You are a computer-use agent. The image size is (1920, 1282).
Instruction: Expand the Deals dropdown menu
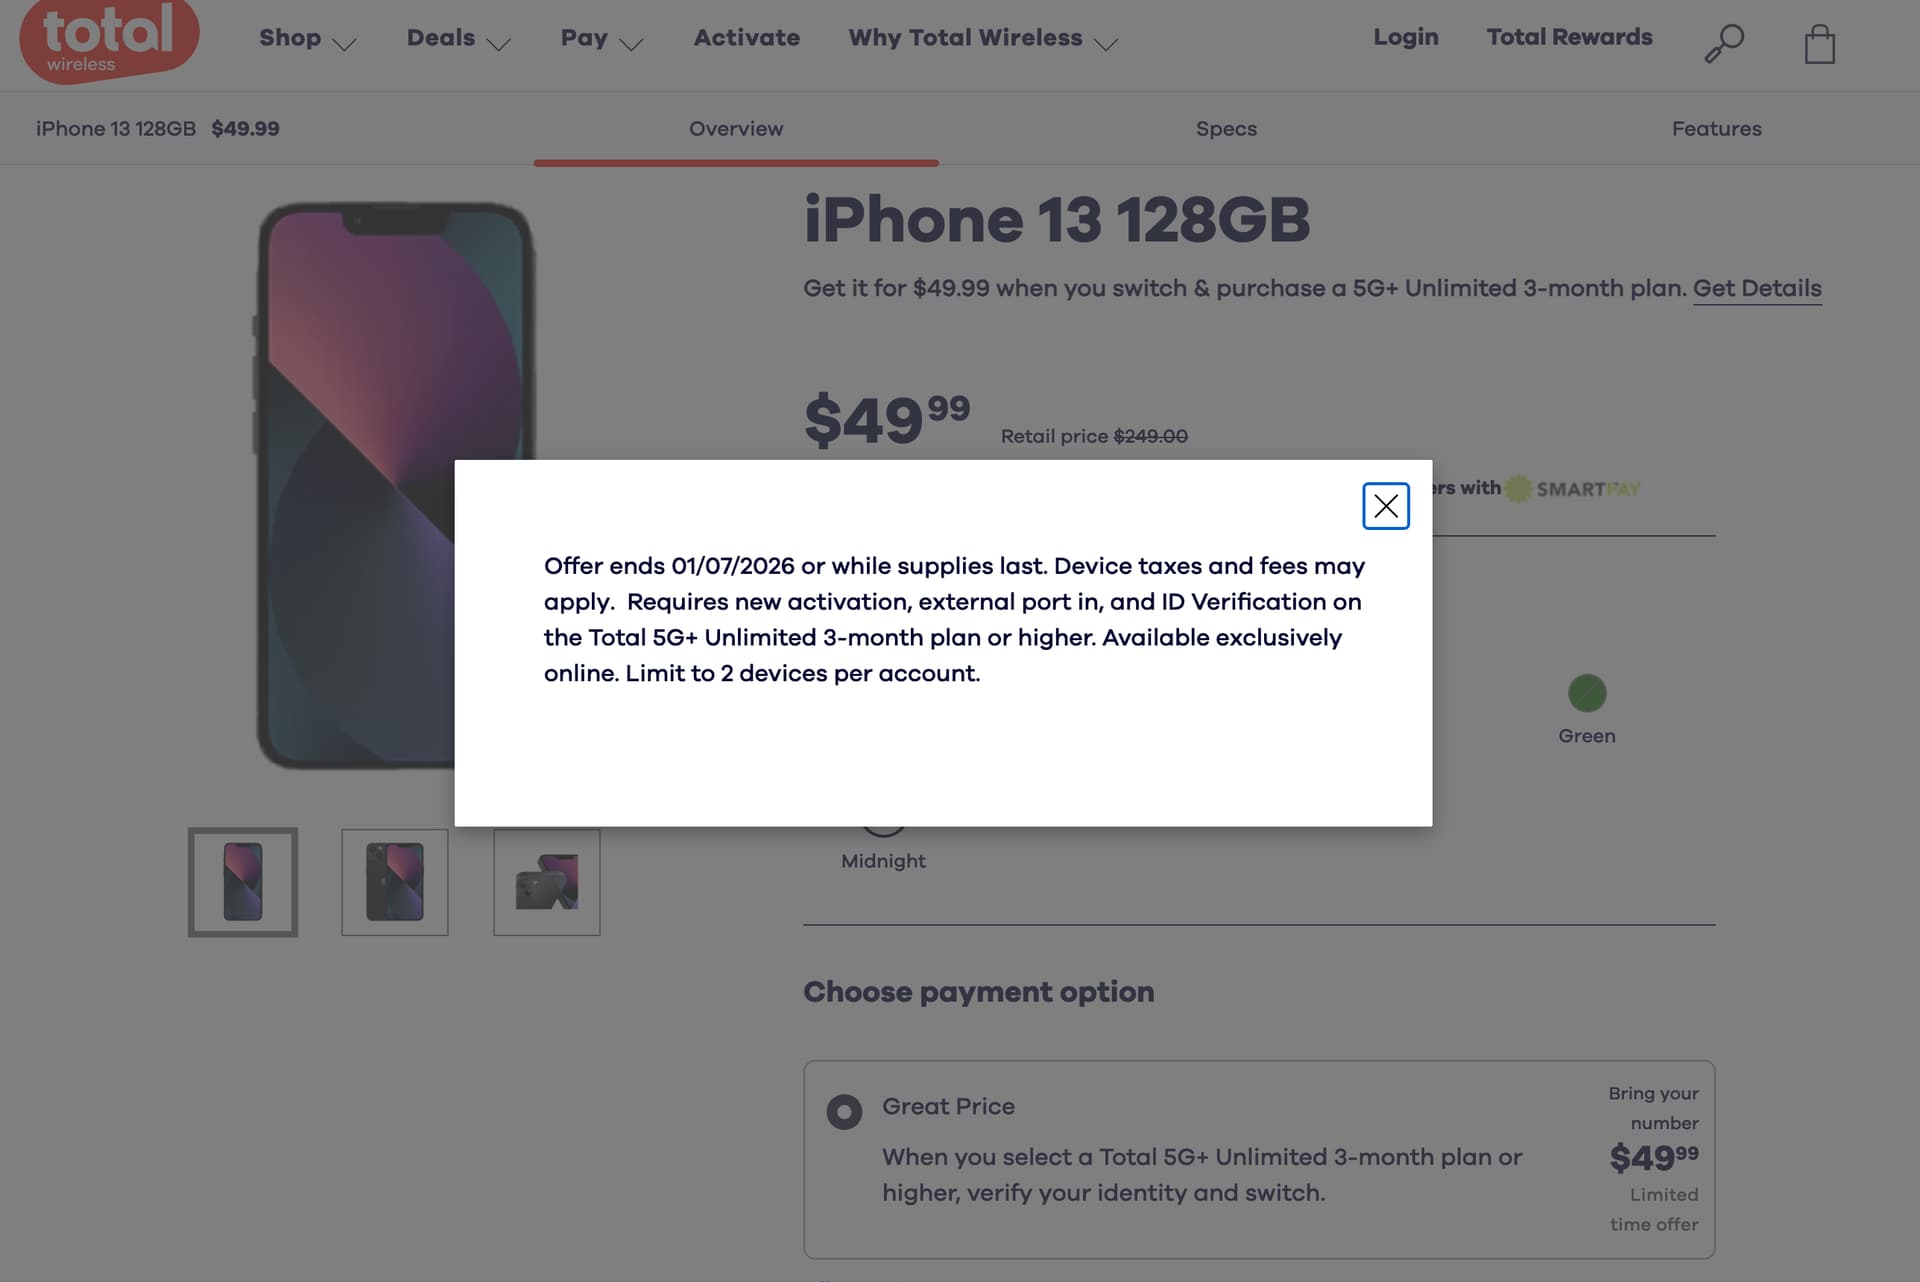[458, 39]
